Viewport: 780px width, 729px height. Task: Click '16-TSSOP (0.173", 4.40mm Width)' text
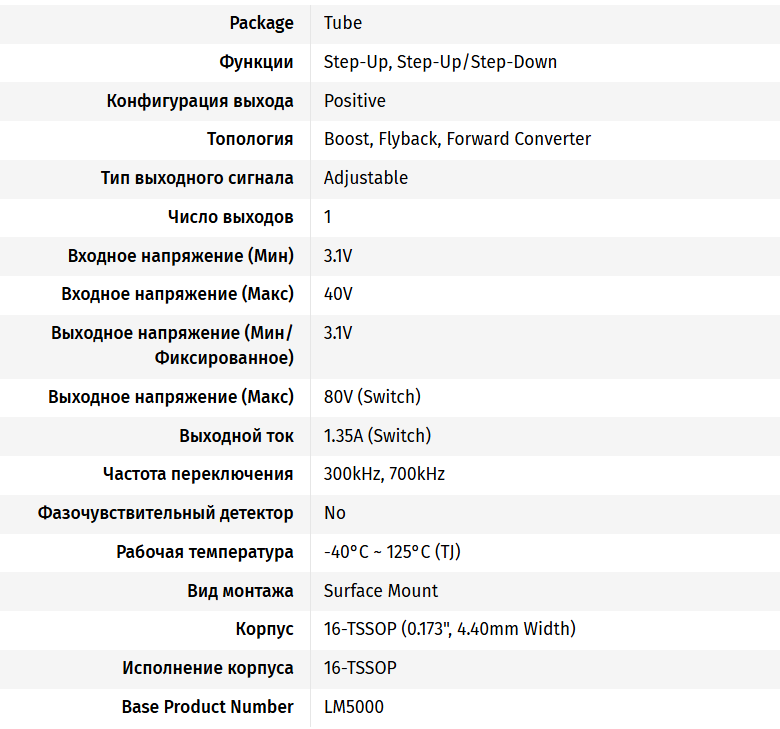pyautogui.click(x=449, y=629)
